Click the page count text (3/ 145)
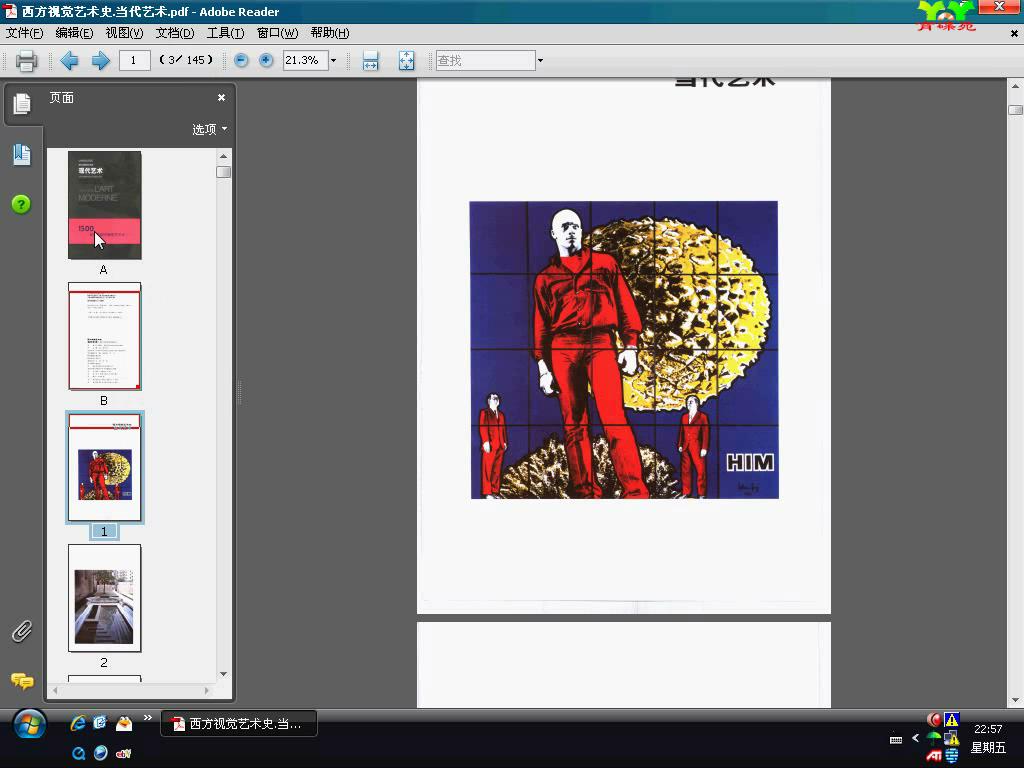The width and height of the screenshot is (1024, 768). [x=186, y=60]
